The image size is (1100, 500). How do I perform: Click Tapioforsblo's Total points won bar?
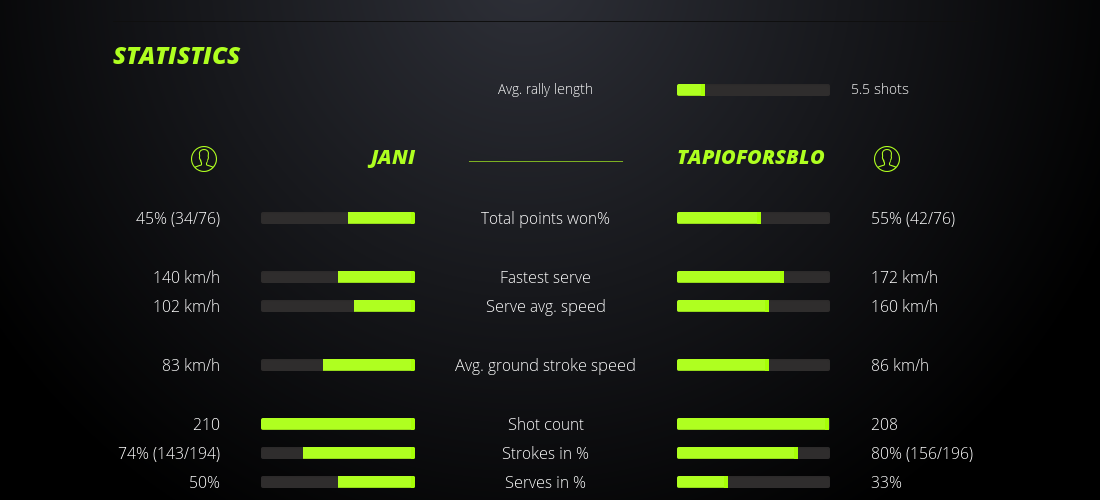pyautogui.click(x=753, y=218)
